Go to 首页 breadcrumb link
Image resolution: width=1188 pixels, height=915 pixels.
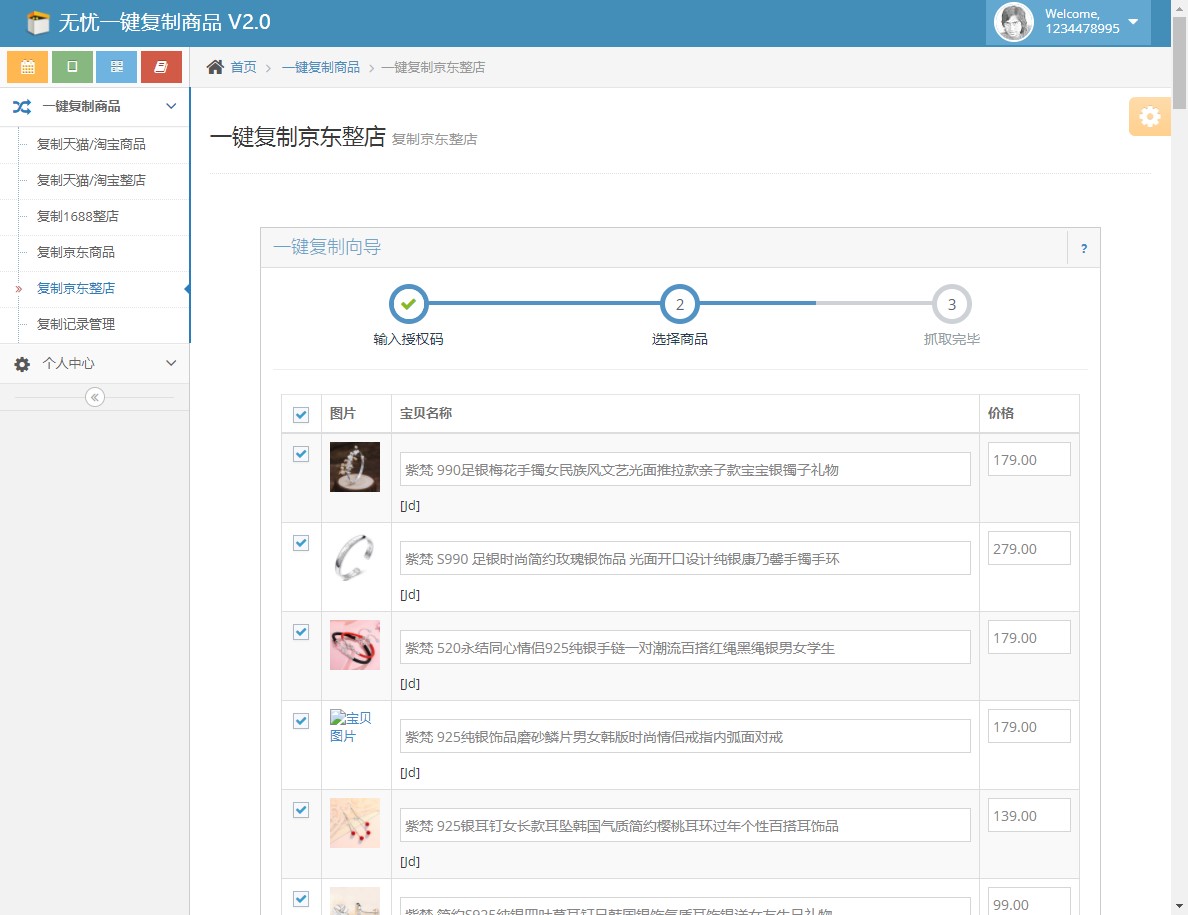(x=243, y=67)
